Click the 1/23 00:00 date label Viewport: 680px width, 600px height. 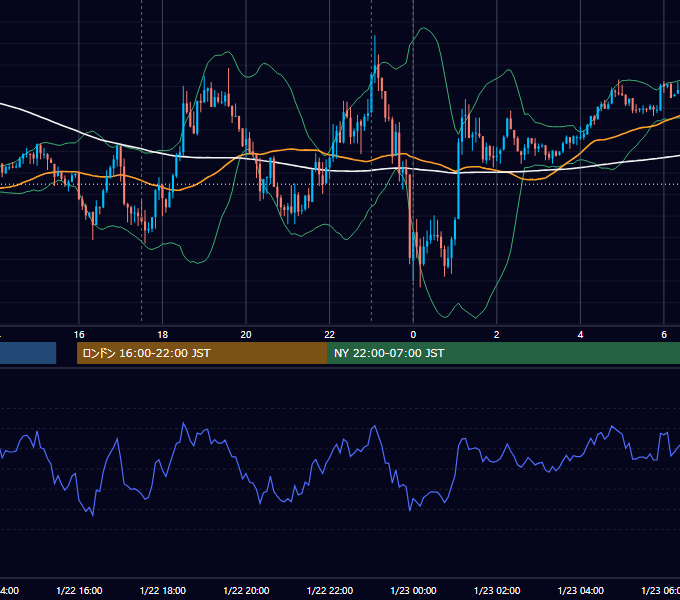(x=413, y=591)
